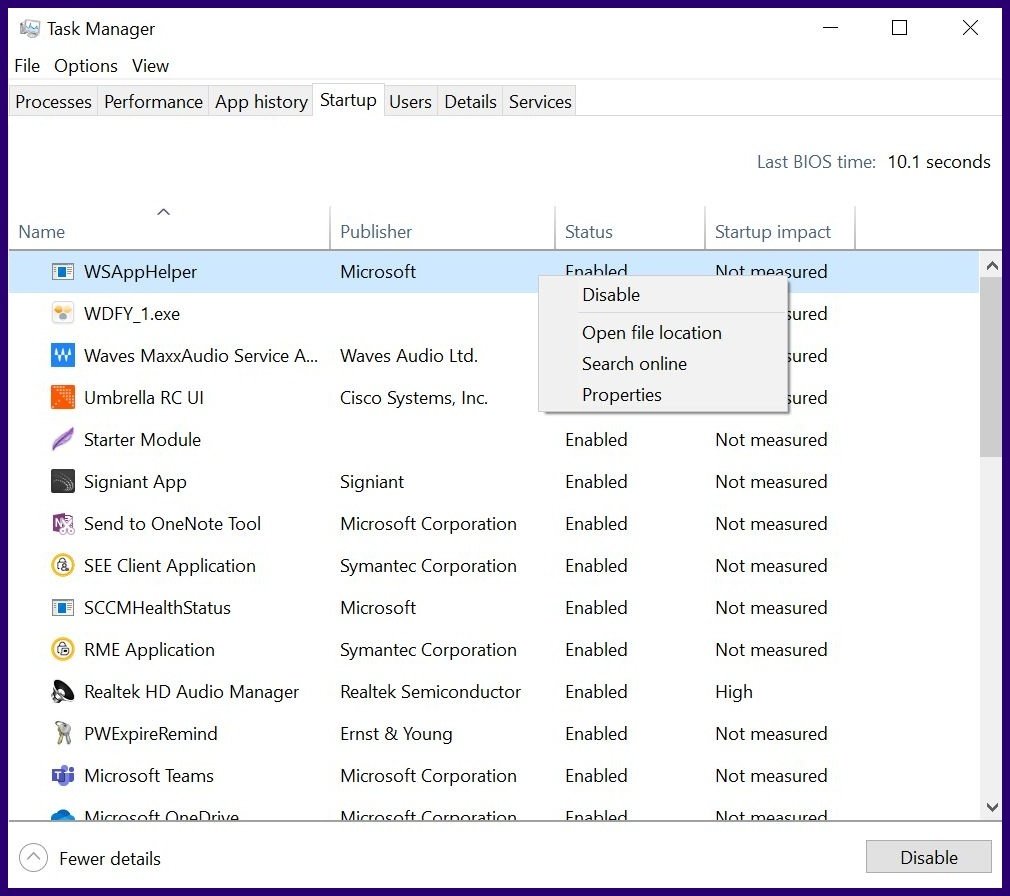Select the Starter Module row name

[142, 440]
